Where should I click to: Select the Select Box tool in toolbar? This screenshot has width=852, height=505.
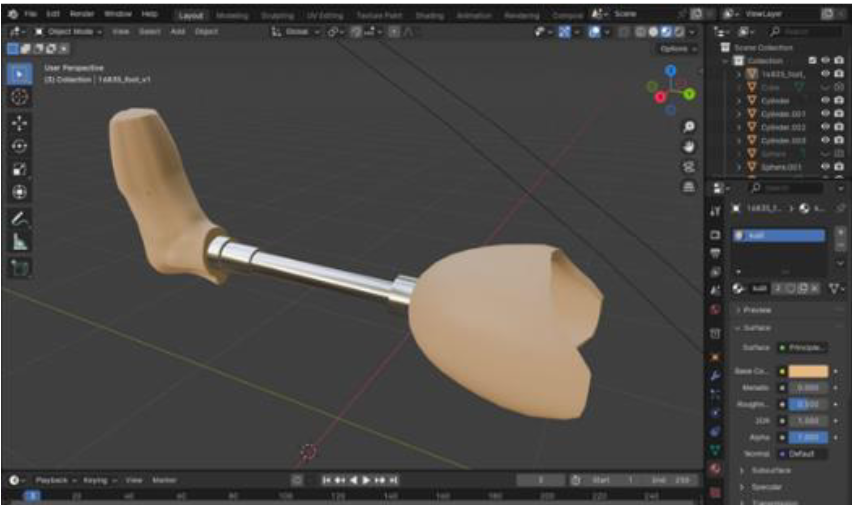coord(20,74)
